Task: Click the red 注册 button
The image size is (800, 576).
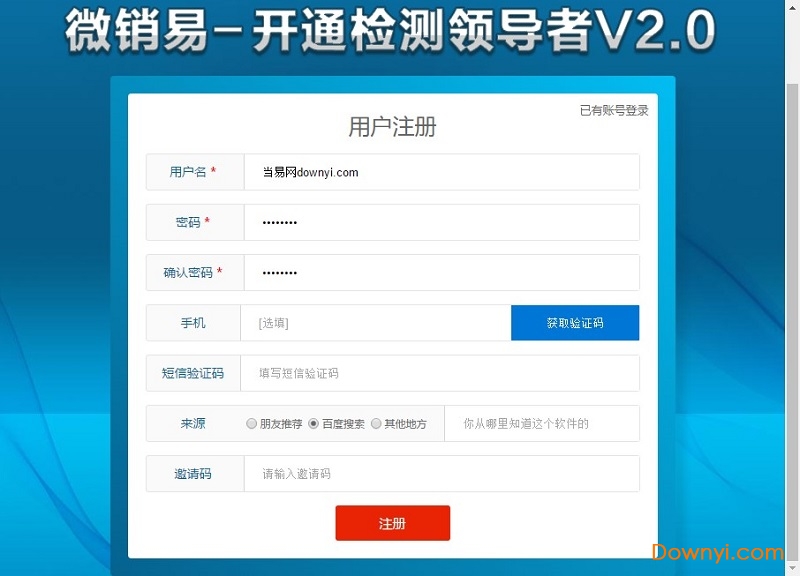Action: tap(393, 523)
